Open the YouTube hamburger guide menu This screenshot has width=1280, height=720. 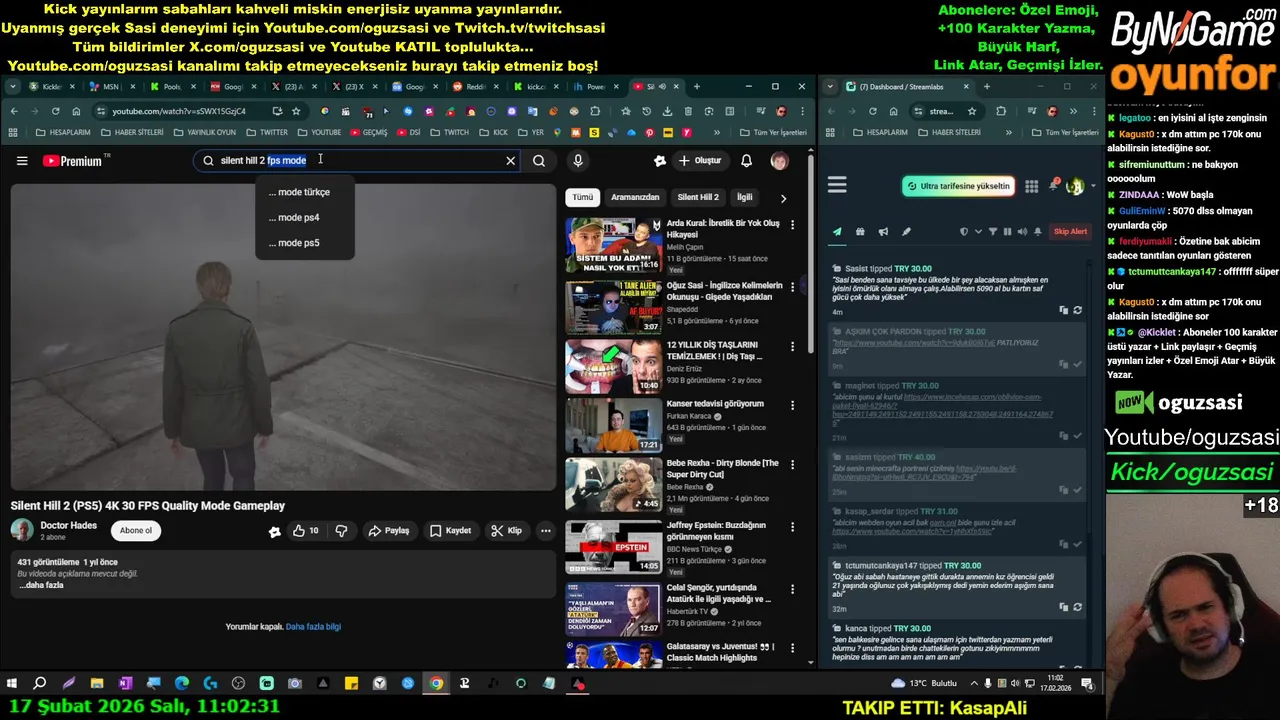pyautogui.click(x=22, y=161)
